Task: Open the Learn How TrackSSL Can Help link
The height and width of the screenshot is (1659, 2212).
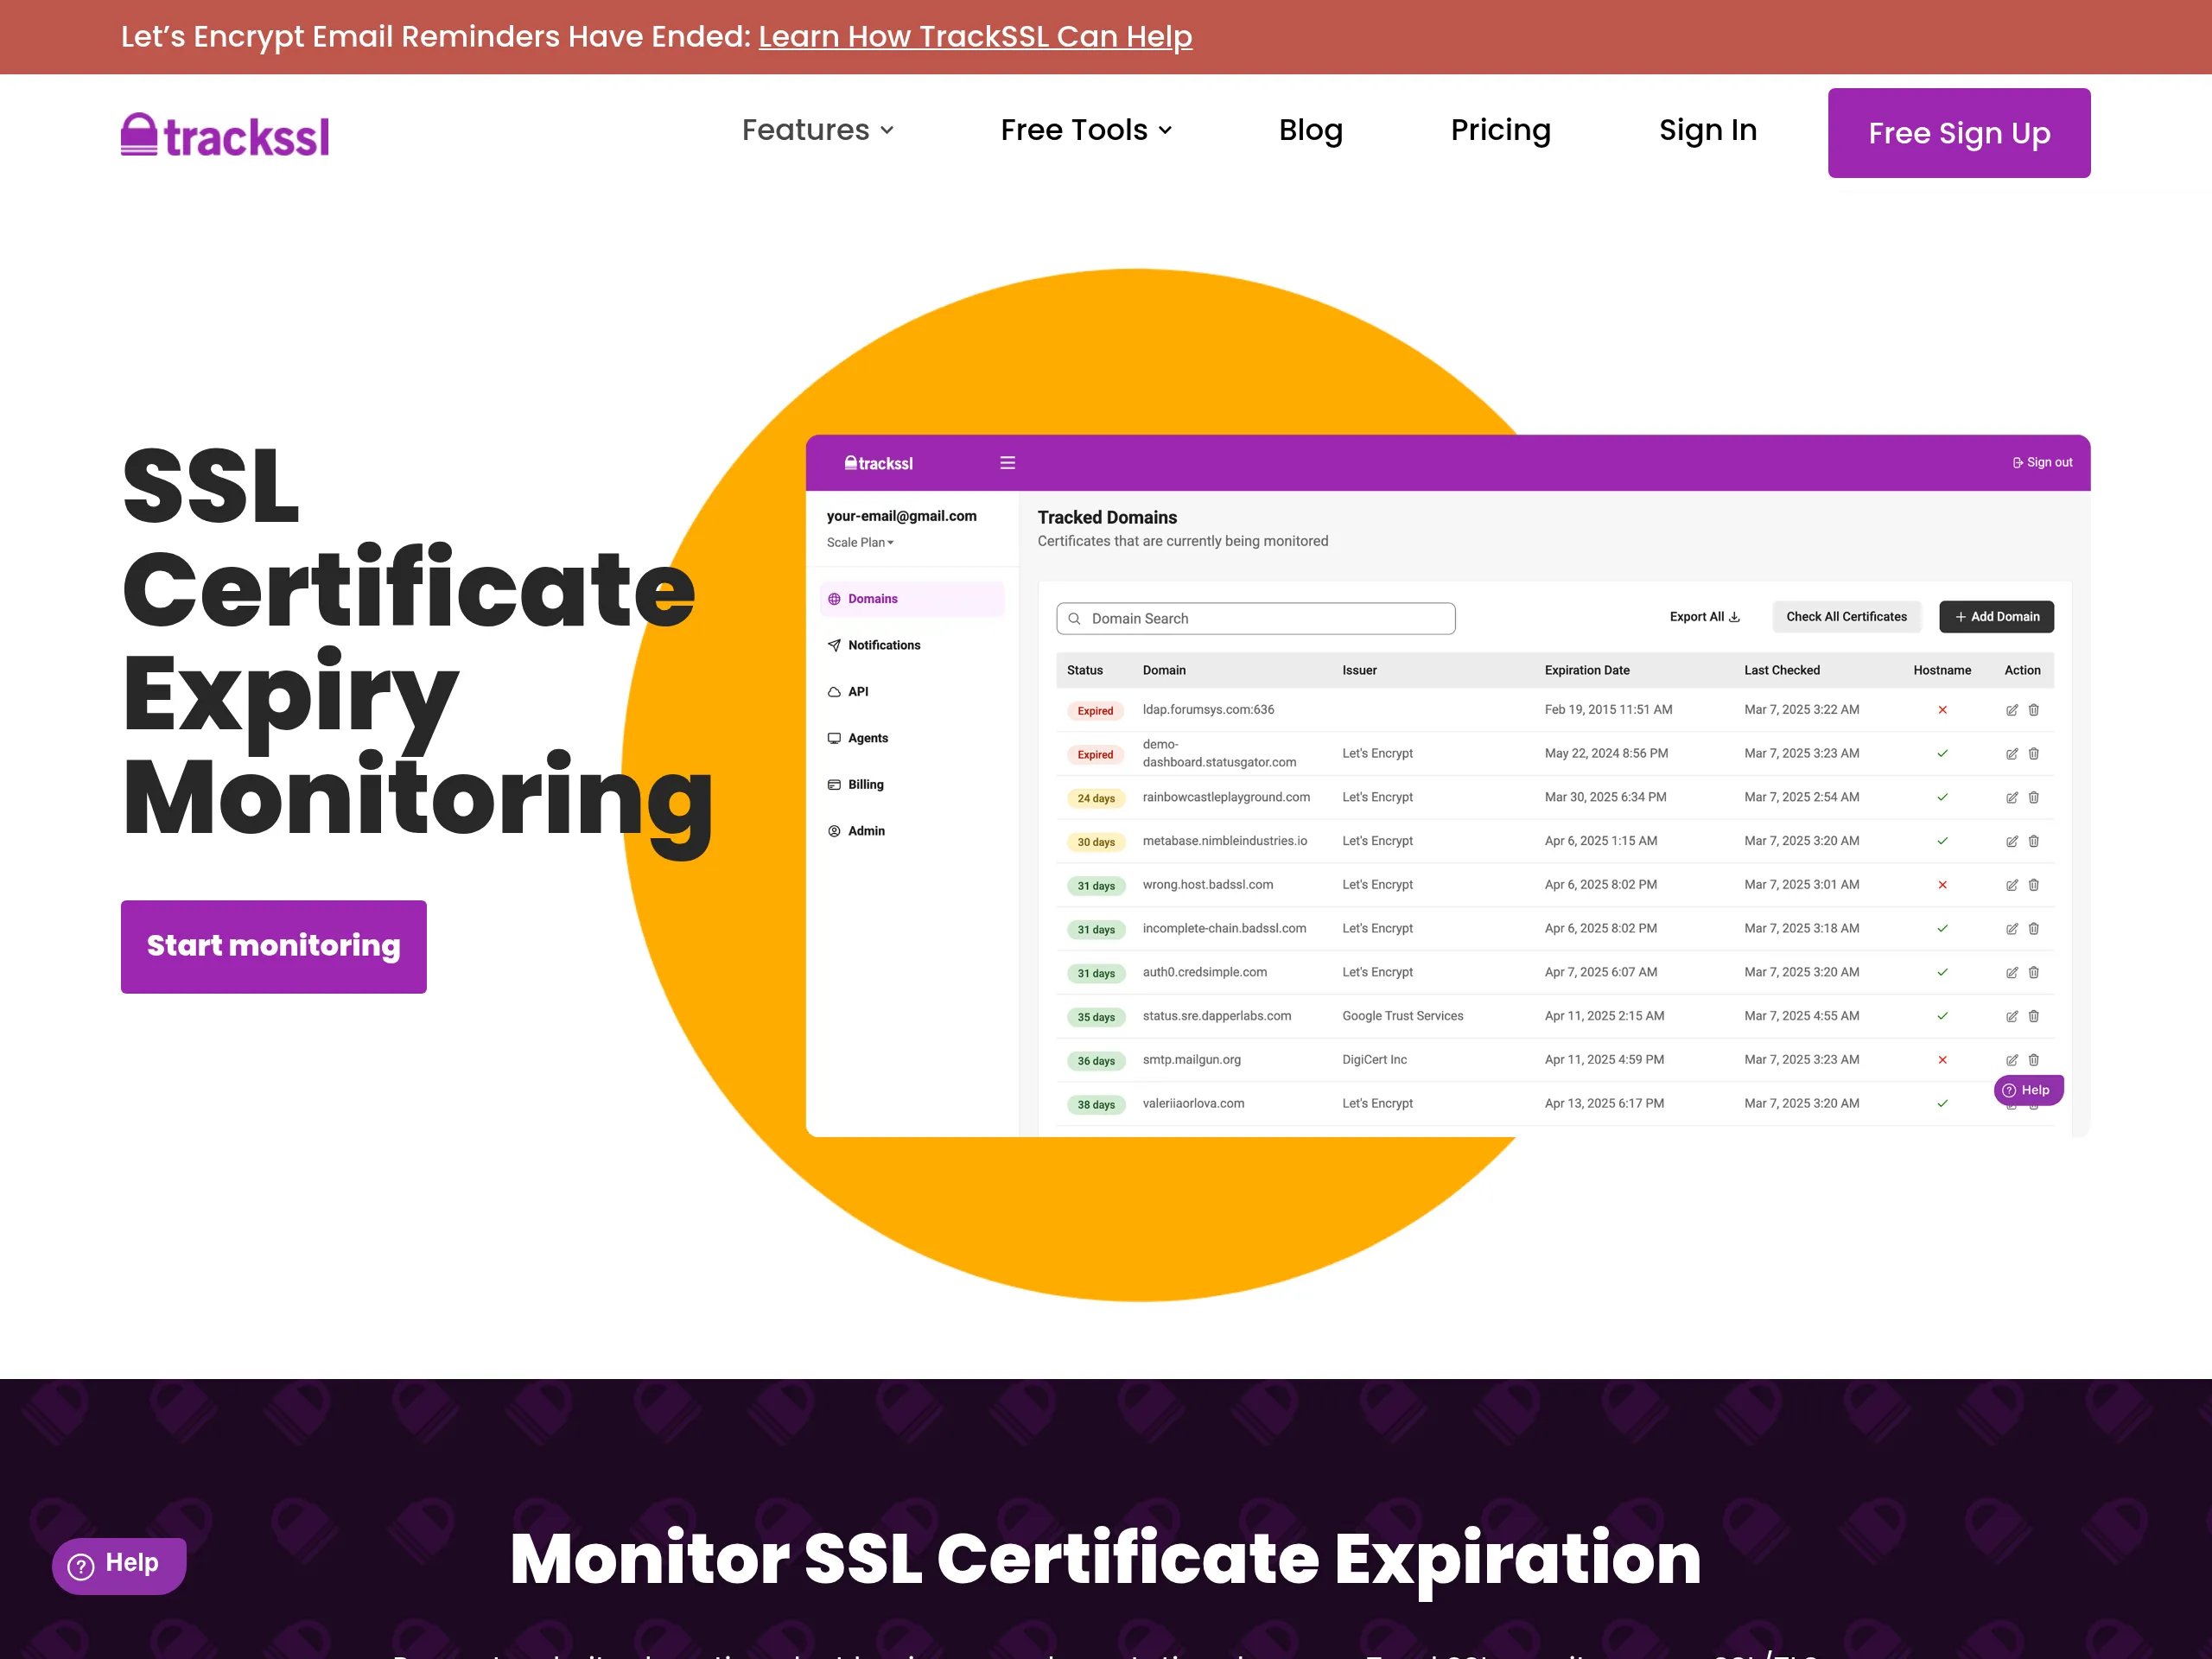Action: (975, 36)
